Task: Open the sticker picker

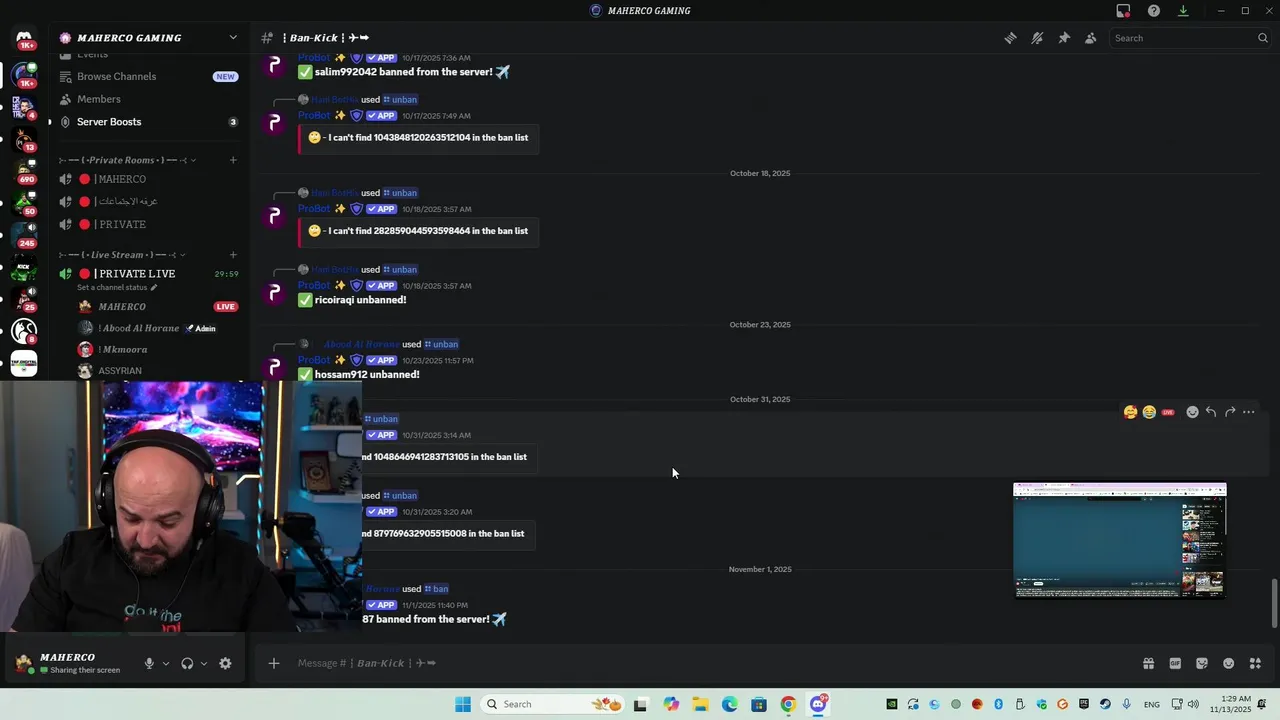Action: [1202, 664]
